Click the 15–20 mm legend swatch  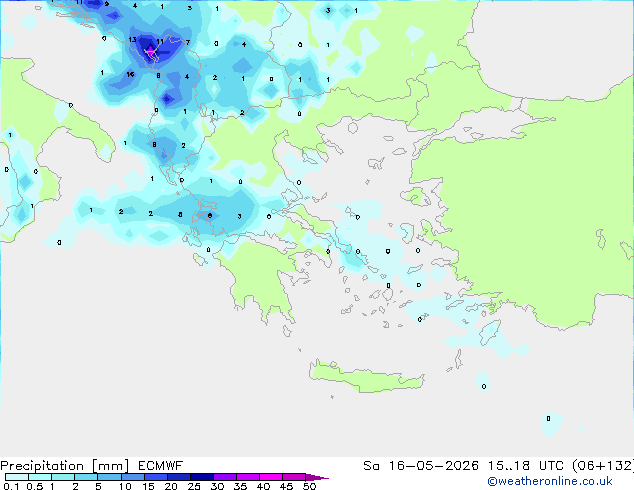click(x=156, y=477)
